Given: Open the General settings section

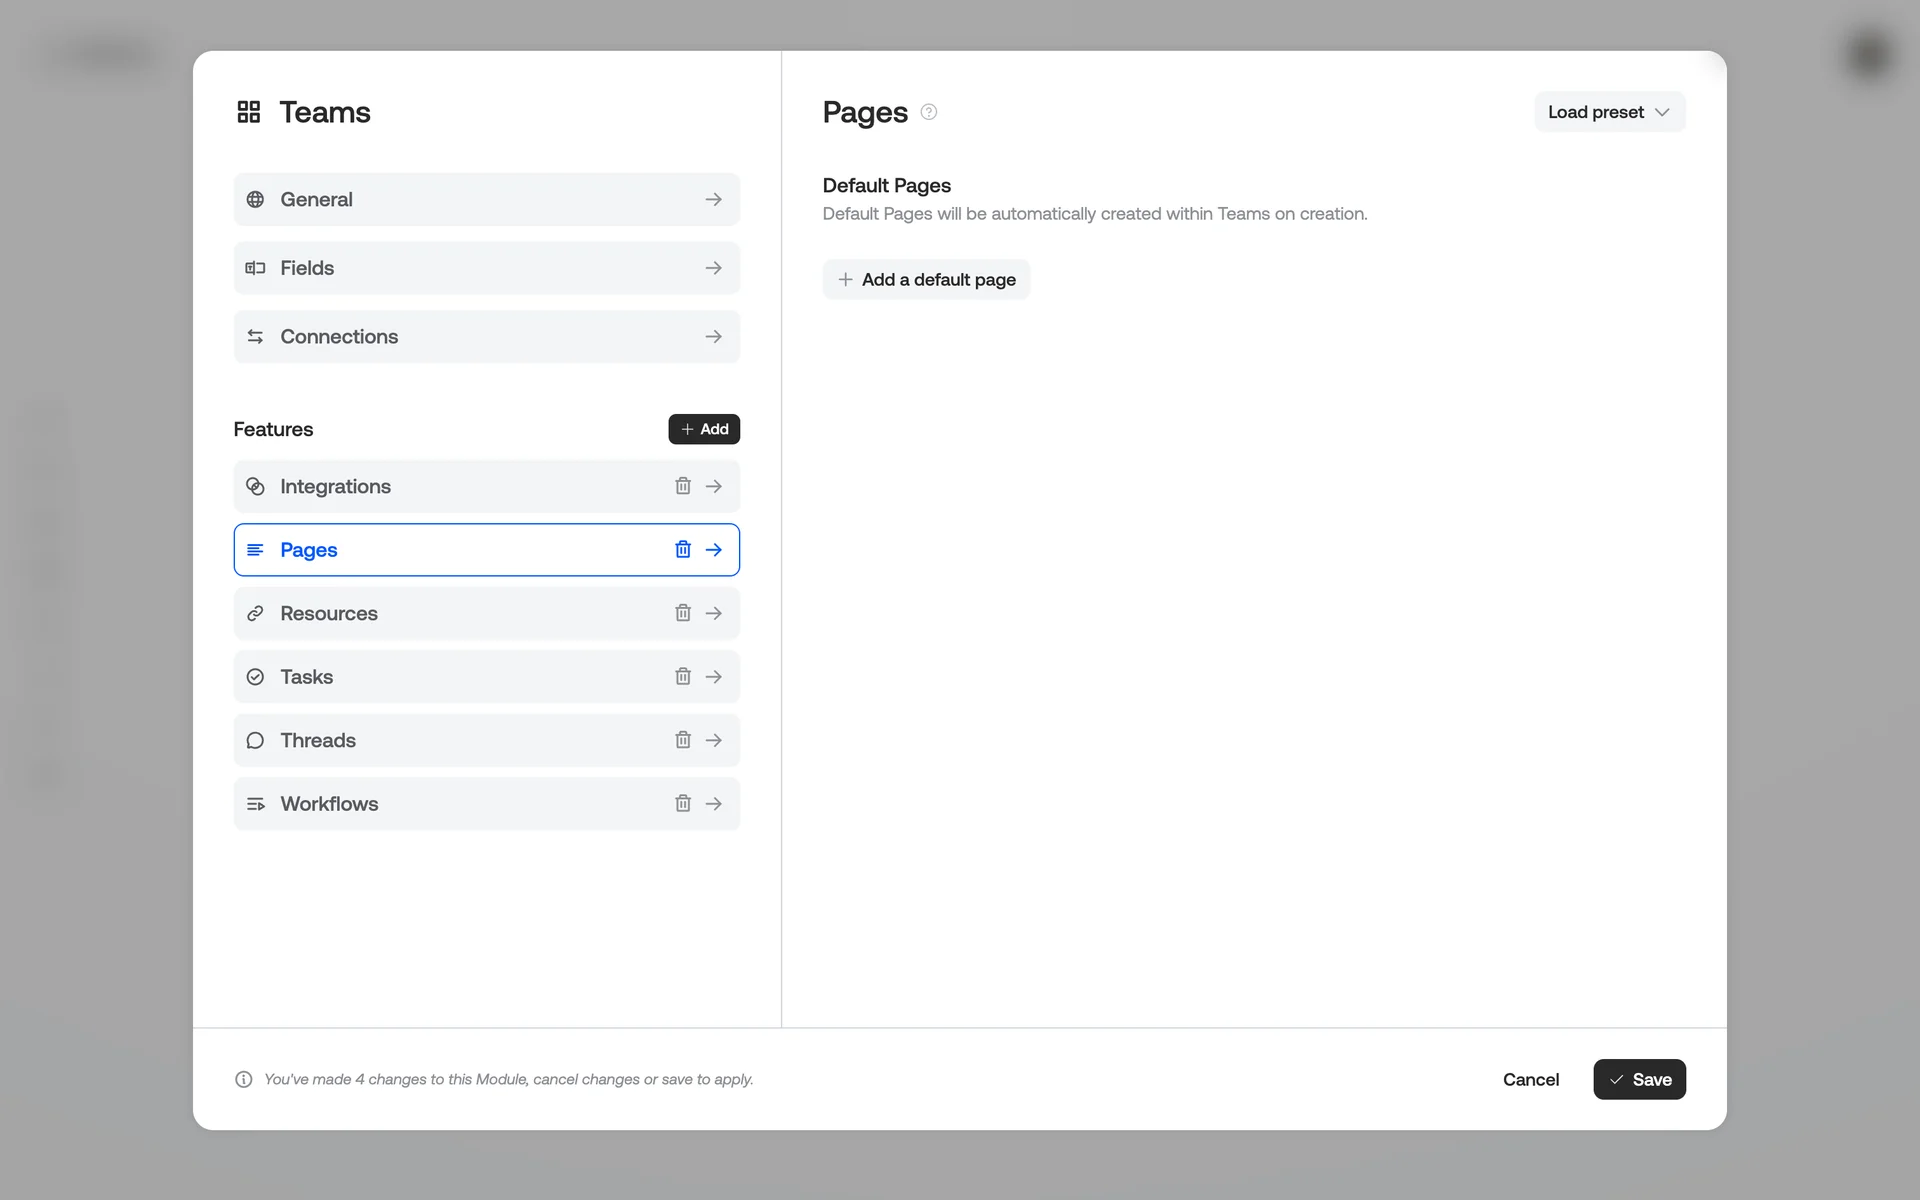Looking at the screenshot, I should [486, 199].
